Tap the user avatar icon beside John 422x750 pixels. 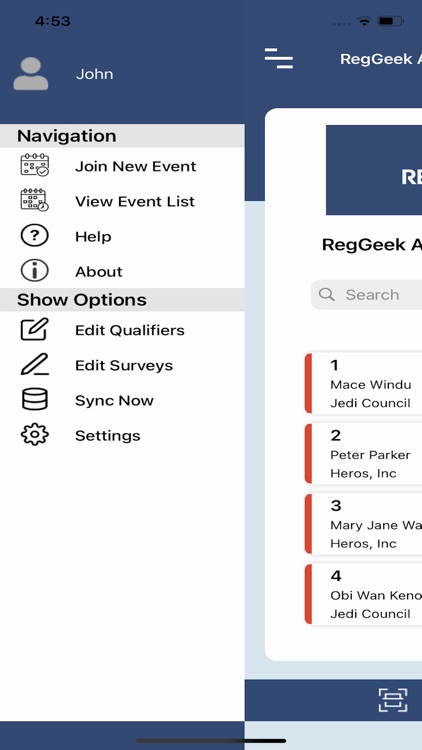(x=31, y=74)
